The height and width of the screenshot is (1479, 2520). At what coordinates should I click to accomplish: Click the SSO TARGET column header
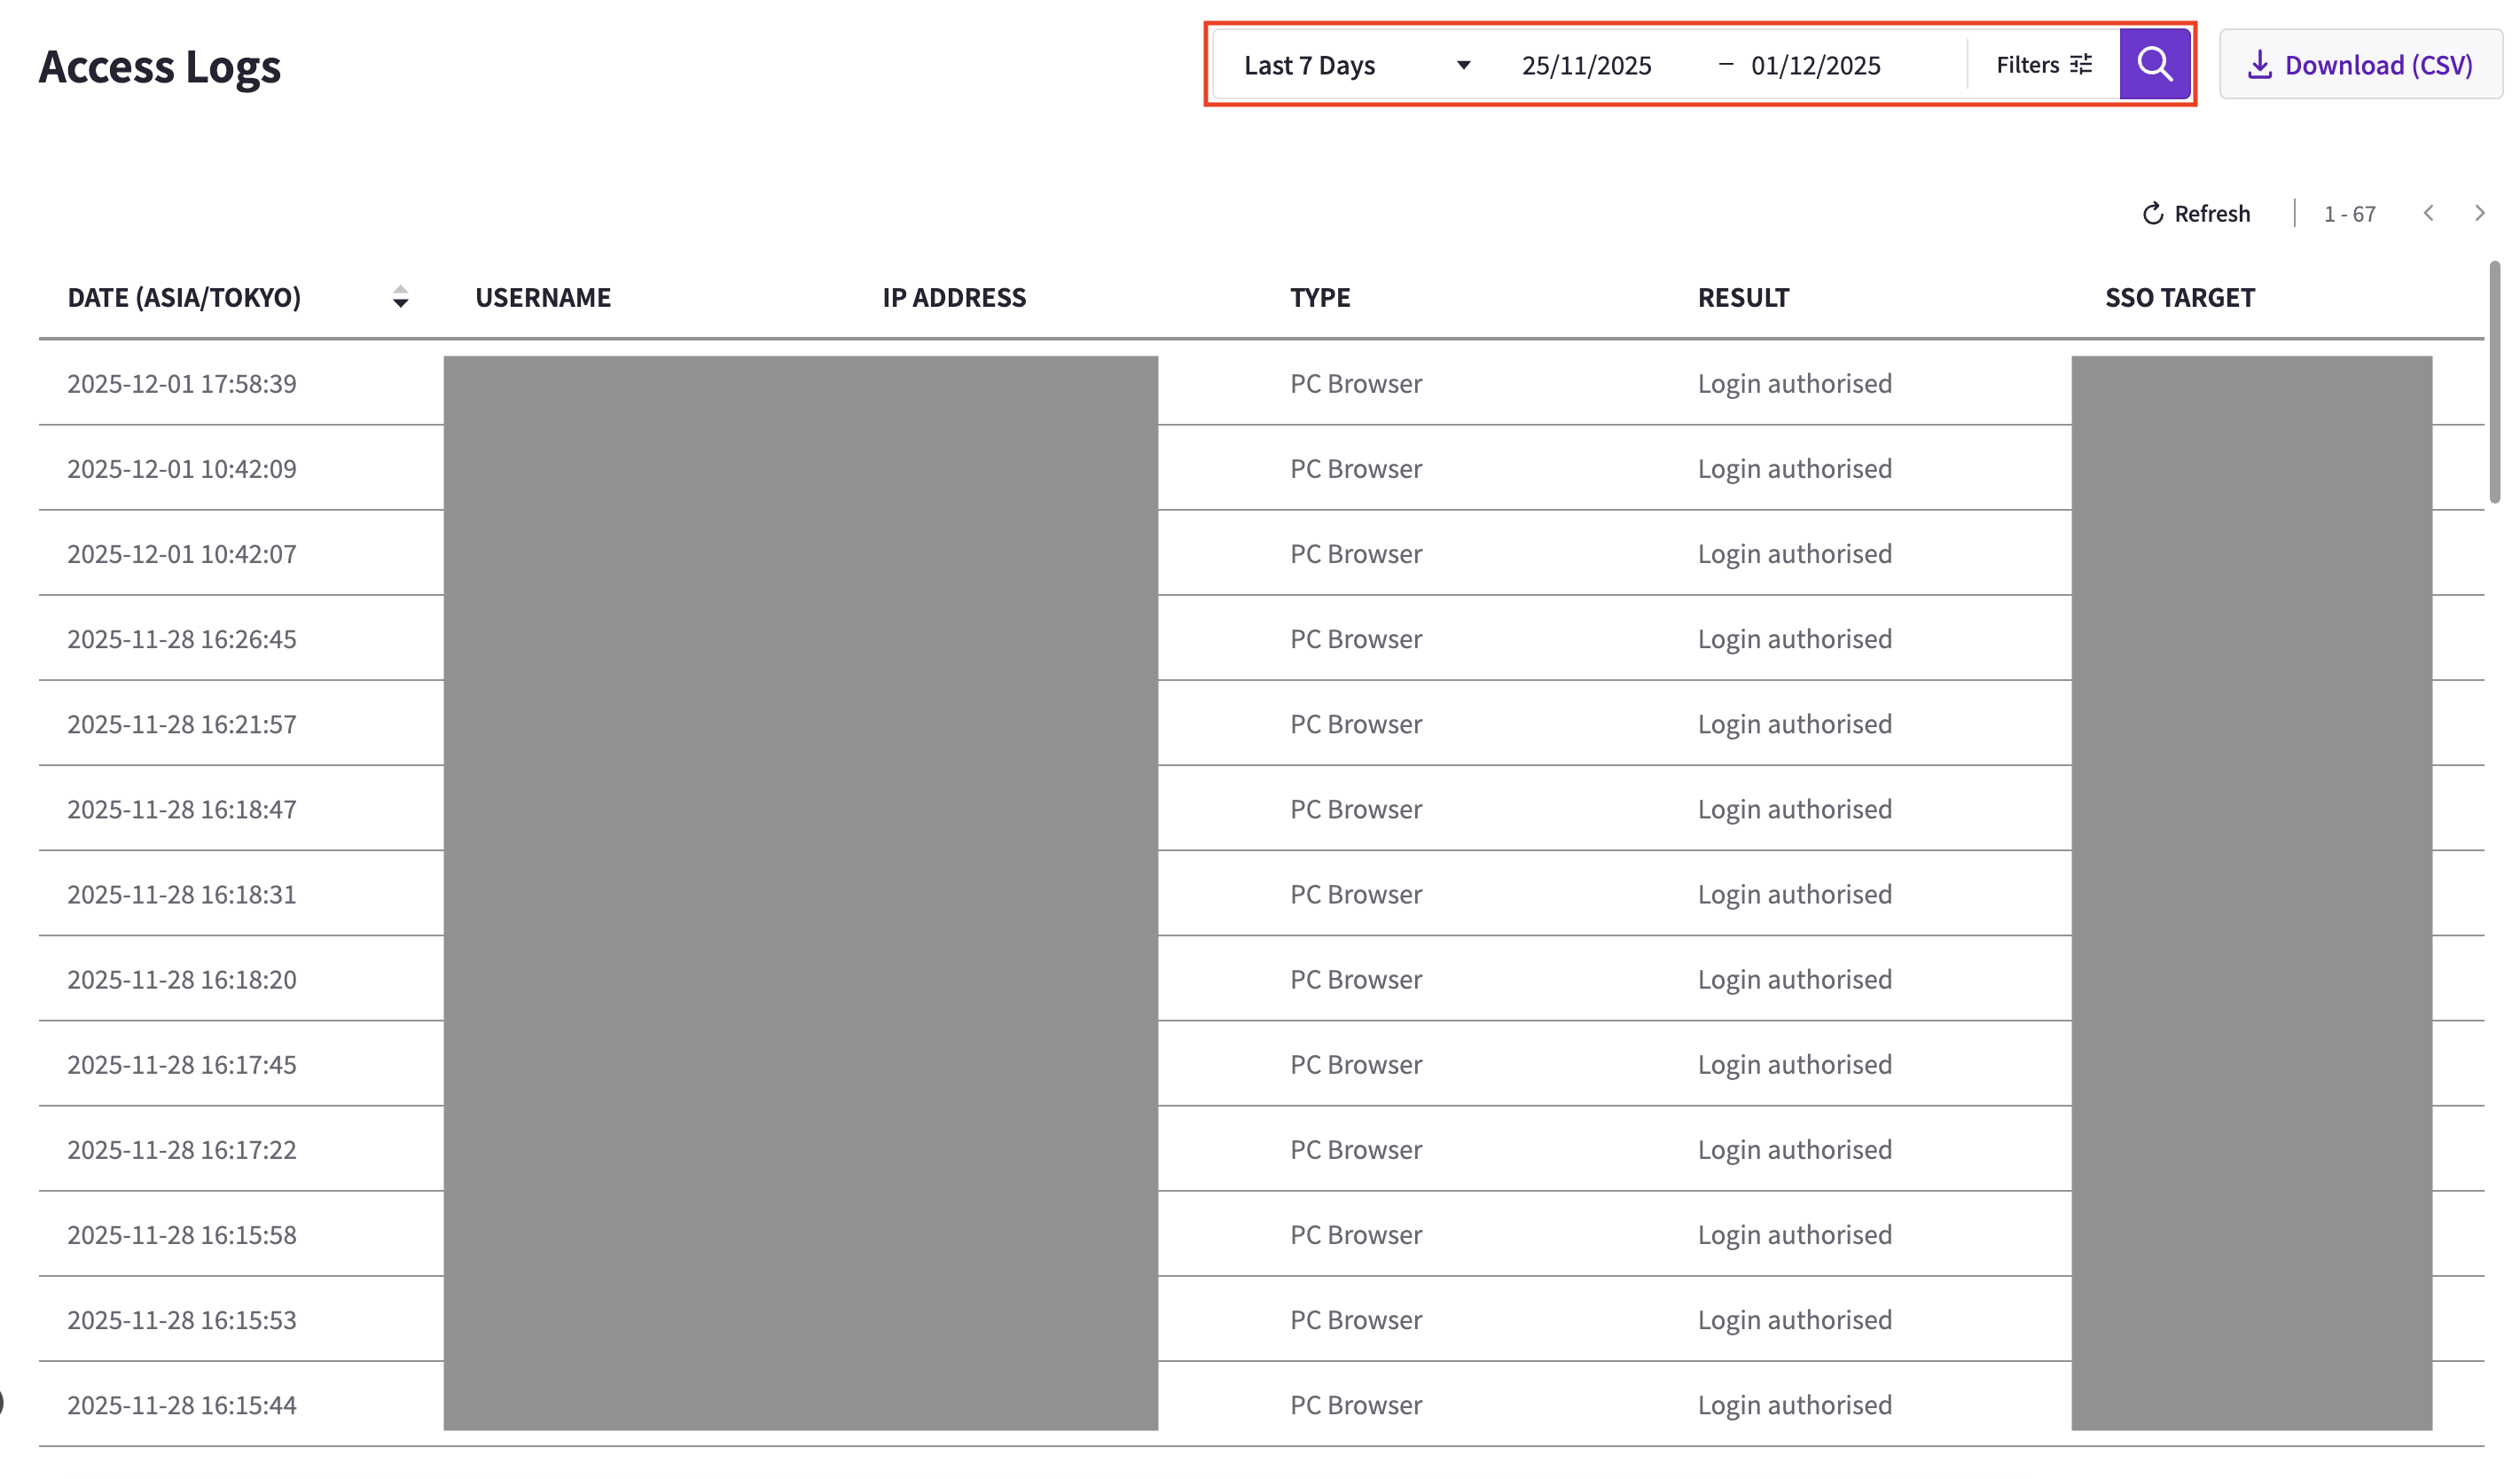tap(2179, 298)
